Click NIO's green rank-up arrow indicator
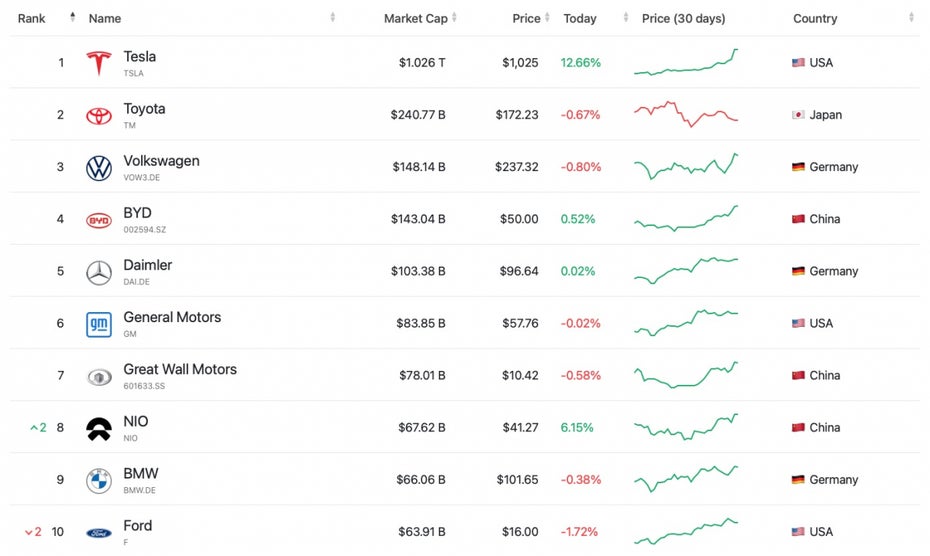The image size is (930, 556). 38,428
